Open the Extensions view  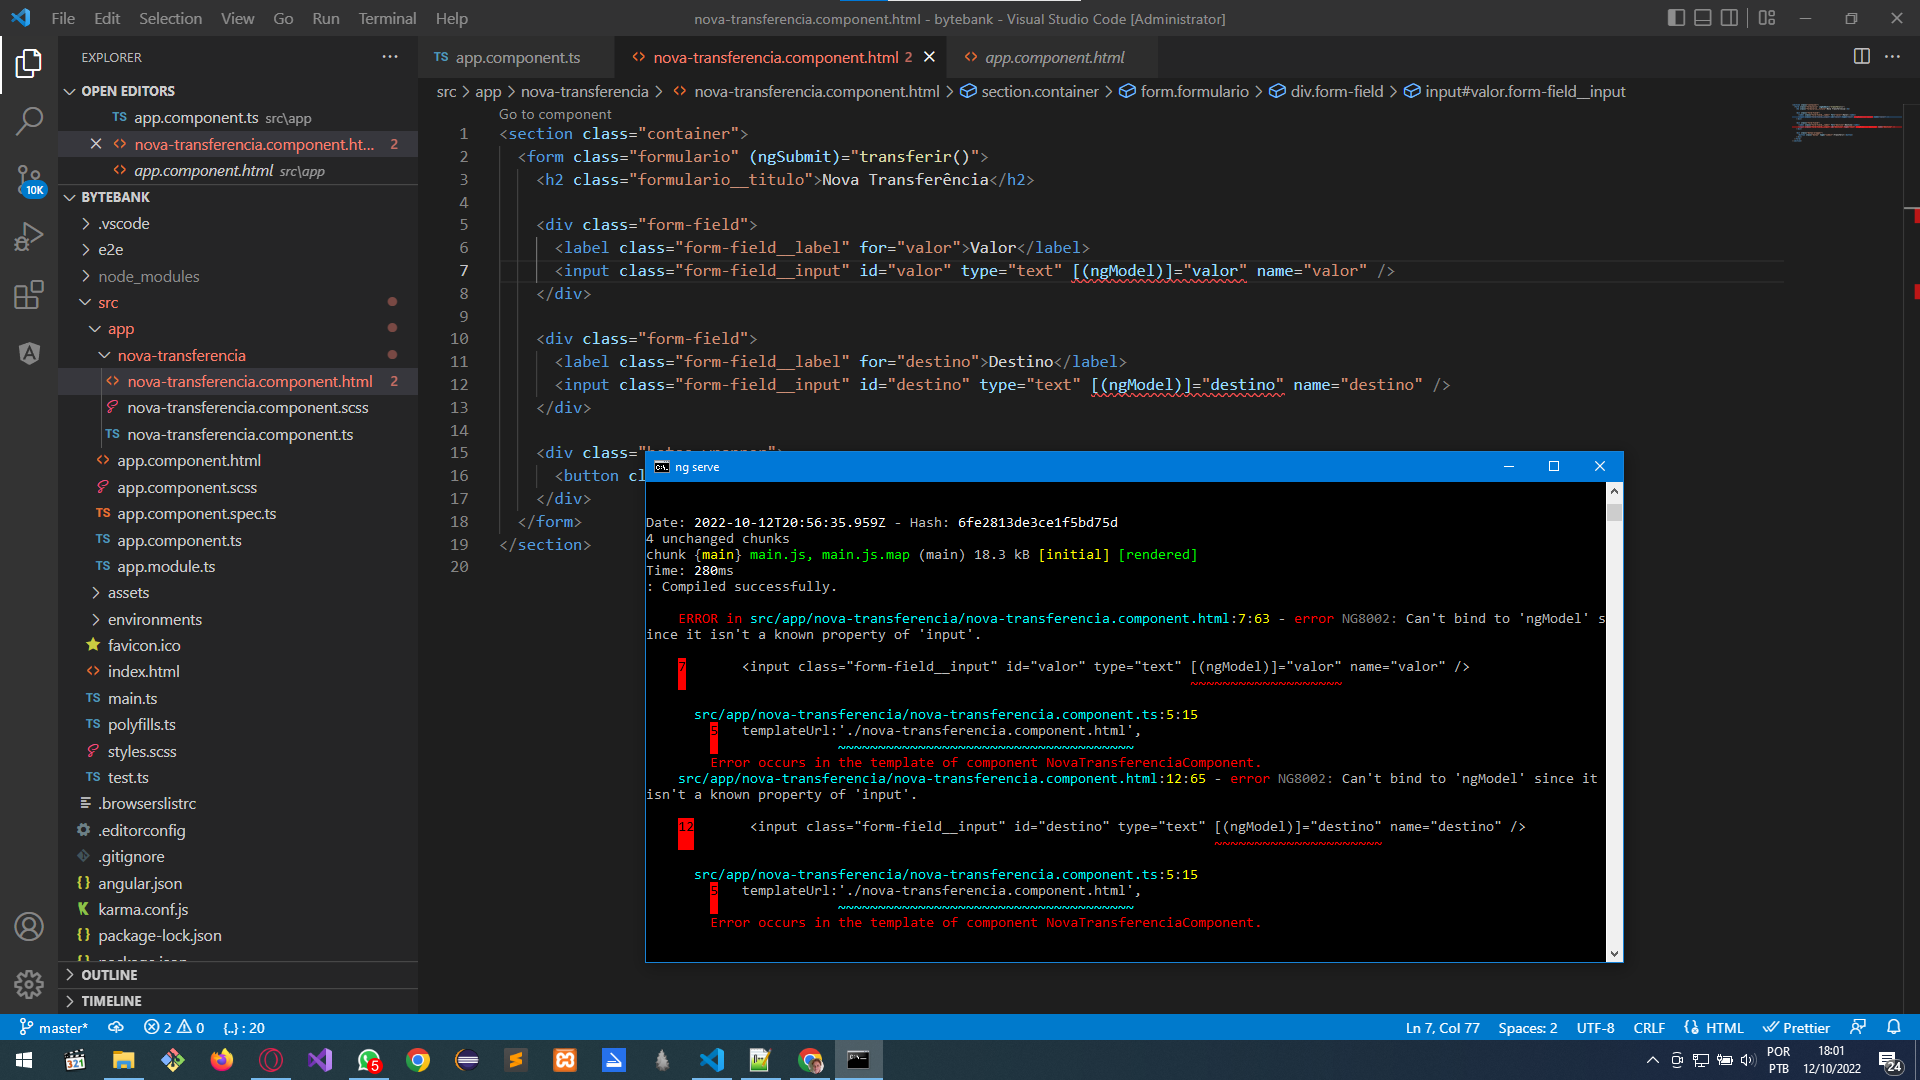[29, 295]
